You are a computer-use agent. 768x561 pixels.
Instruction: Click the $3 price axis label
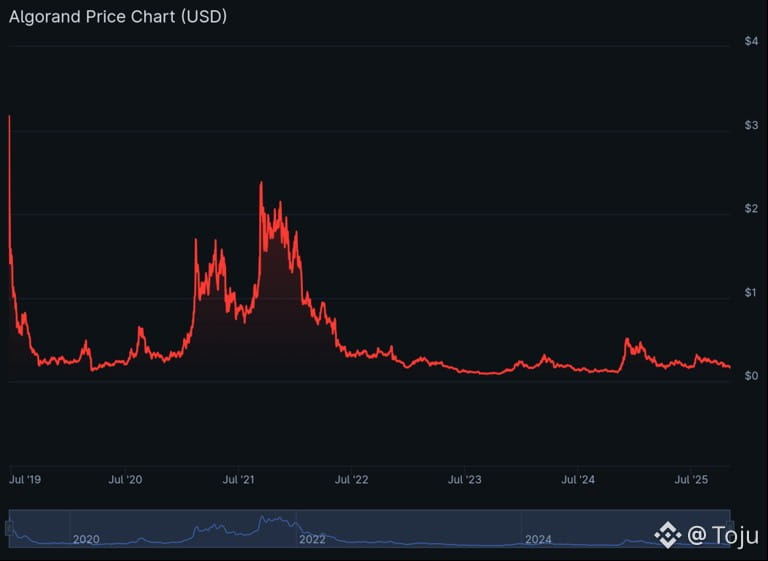[751, 125]
